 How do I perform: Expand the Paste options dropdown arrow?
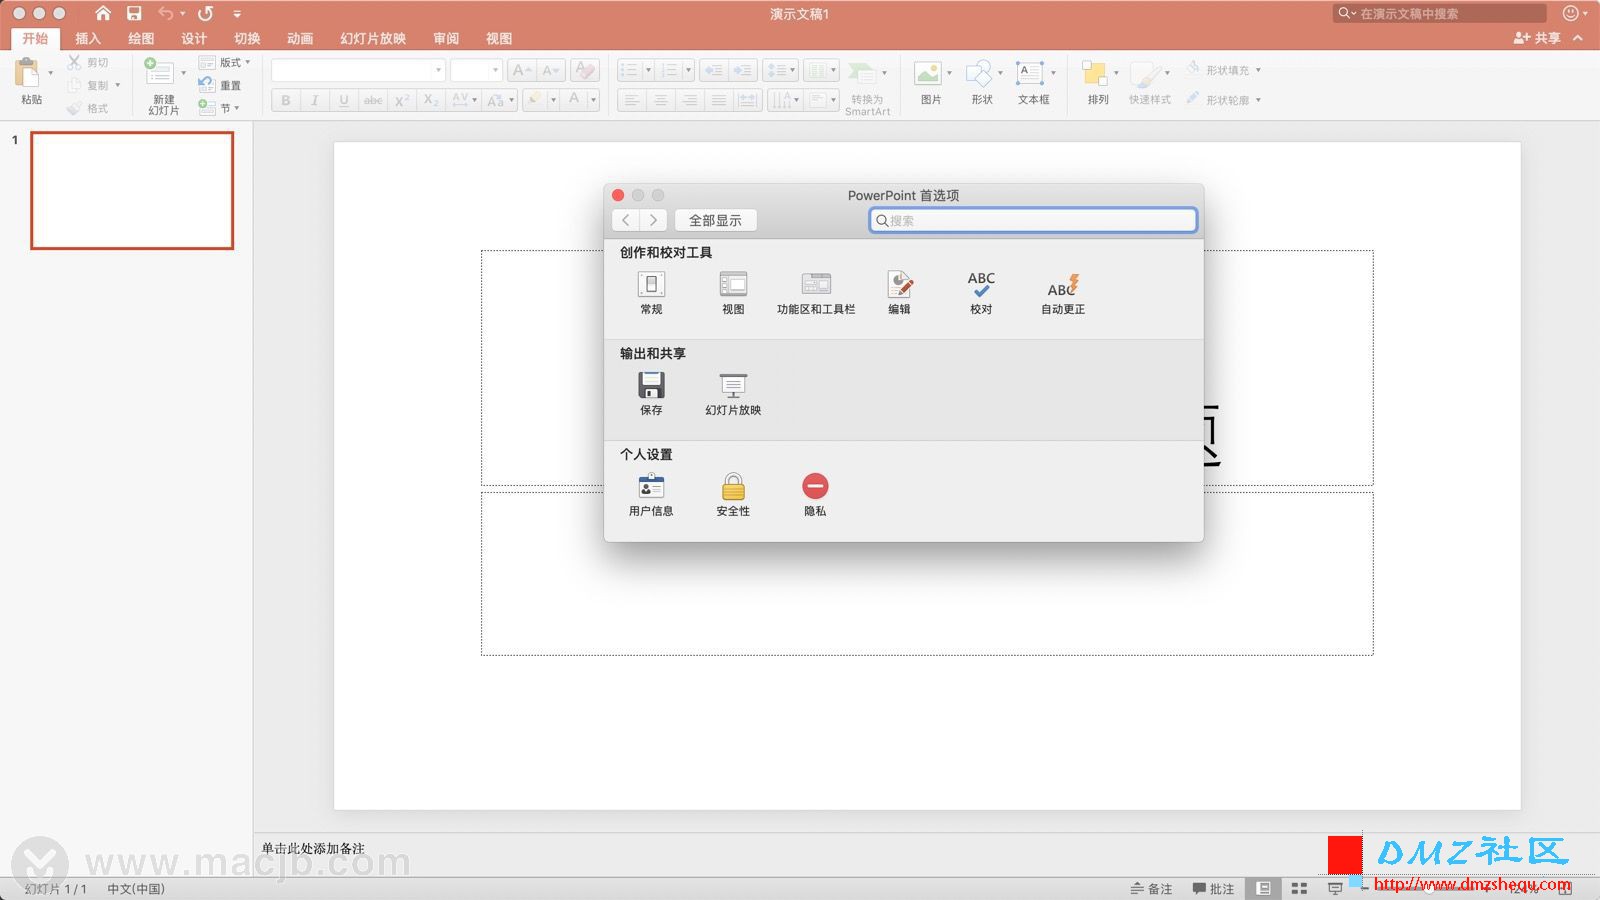click(x=51, y=73)
